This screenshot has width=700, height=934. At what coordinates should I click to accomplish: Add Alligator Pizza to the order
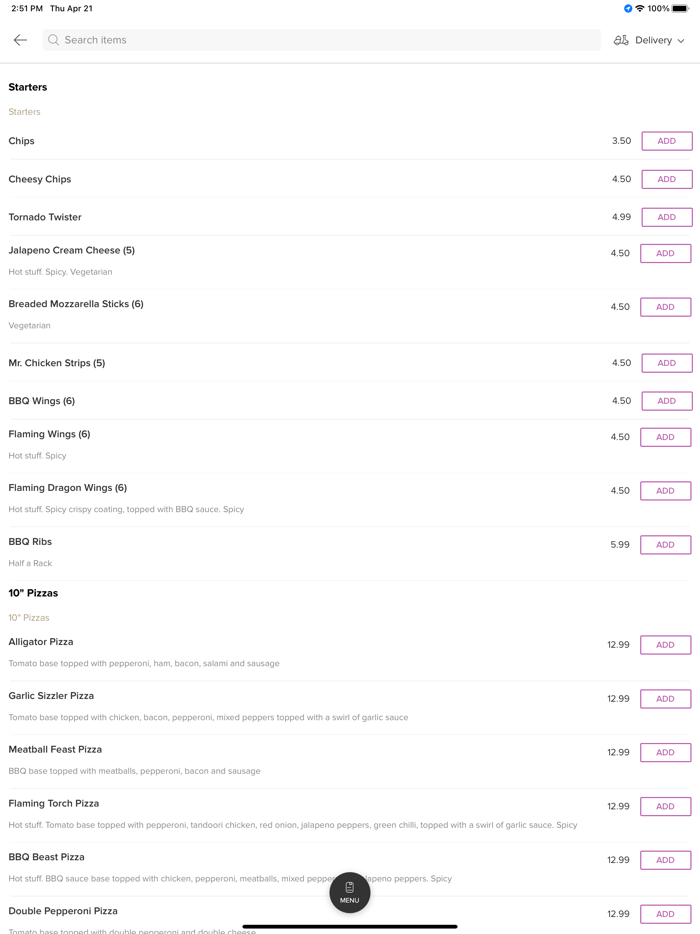pos(666,645)
